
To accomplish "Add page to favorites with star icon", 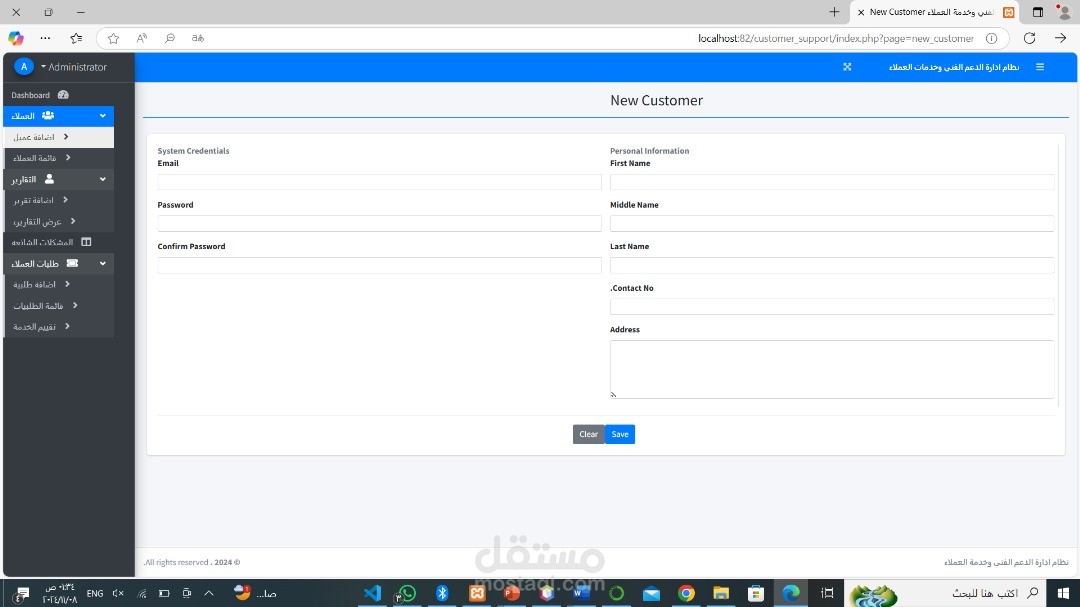I will [x=114, y=39].
